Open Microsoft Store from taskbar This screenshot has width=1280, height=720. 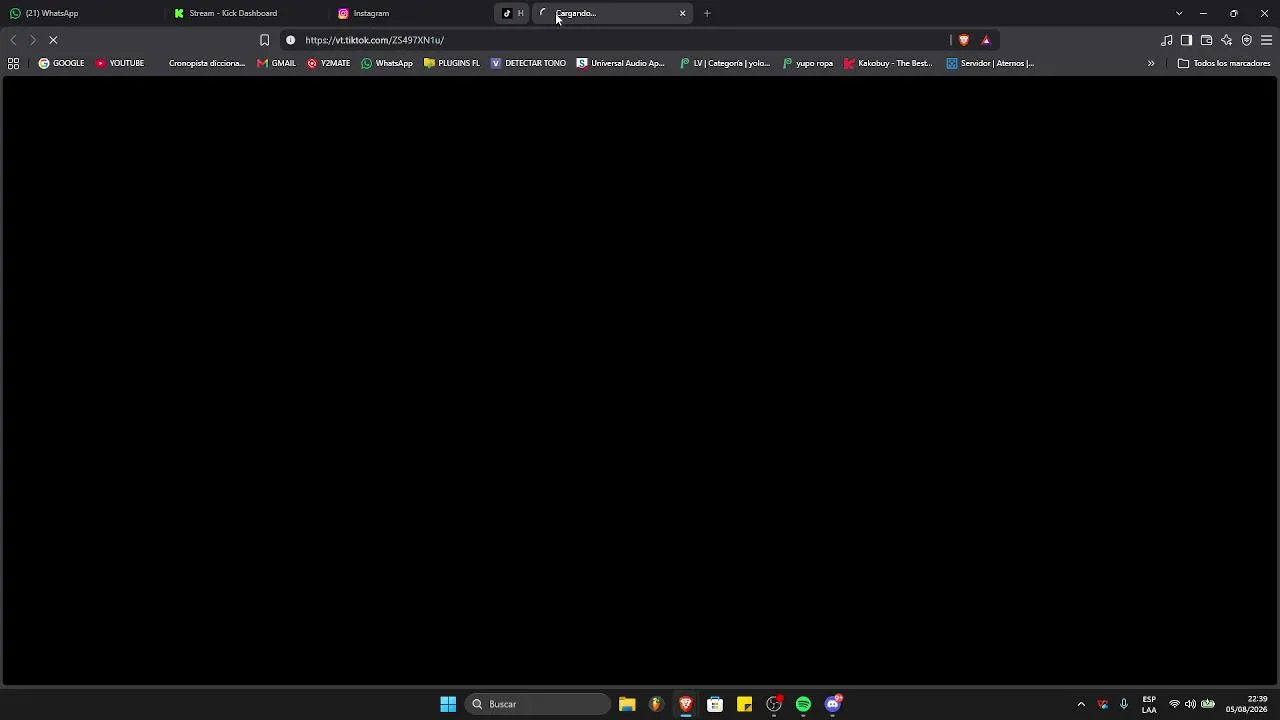[715, 704]
